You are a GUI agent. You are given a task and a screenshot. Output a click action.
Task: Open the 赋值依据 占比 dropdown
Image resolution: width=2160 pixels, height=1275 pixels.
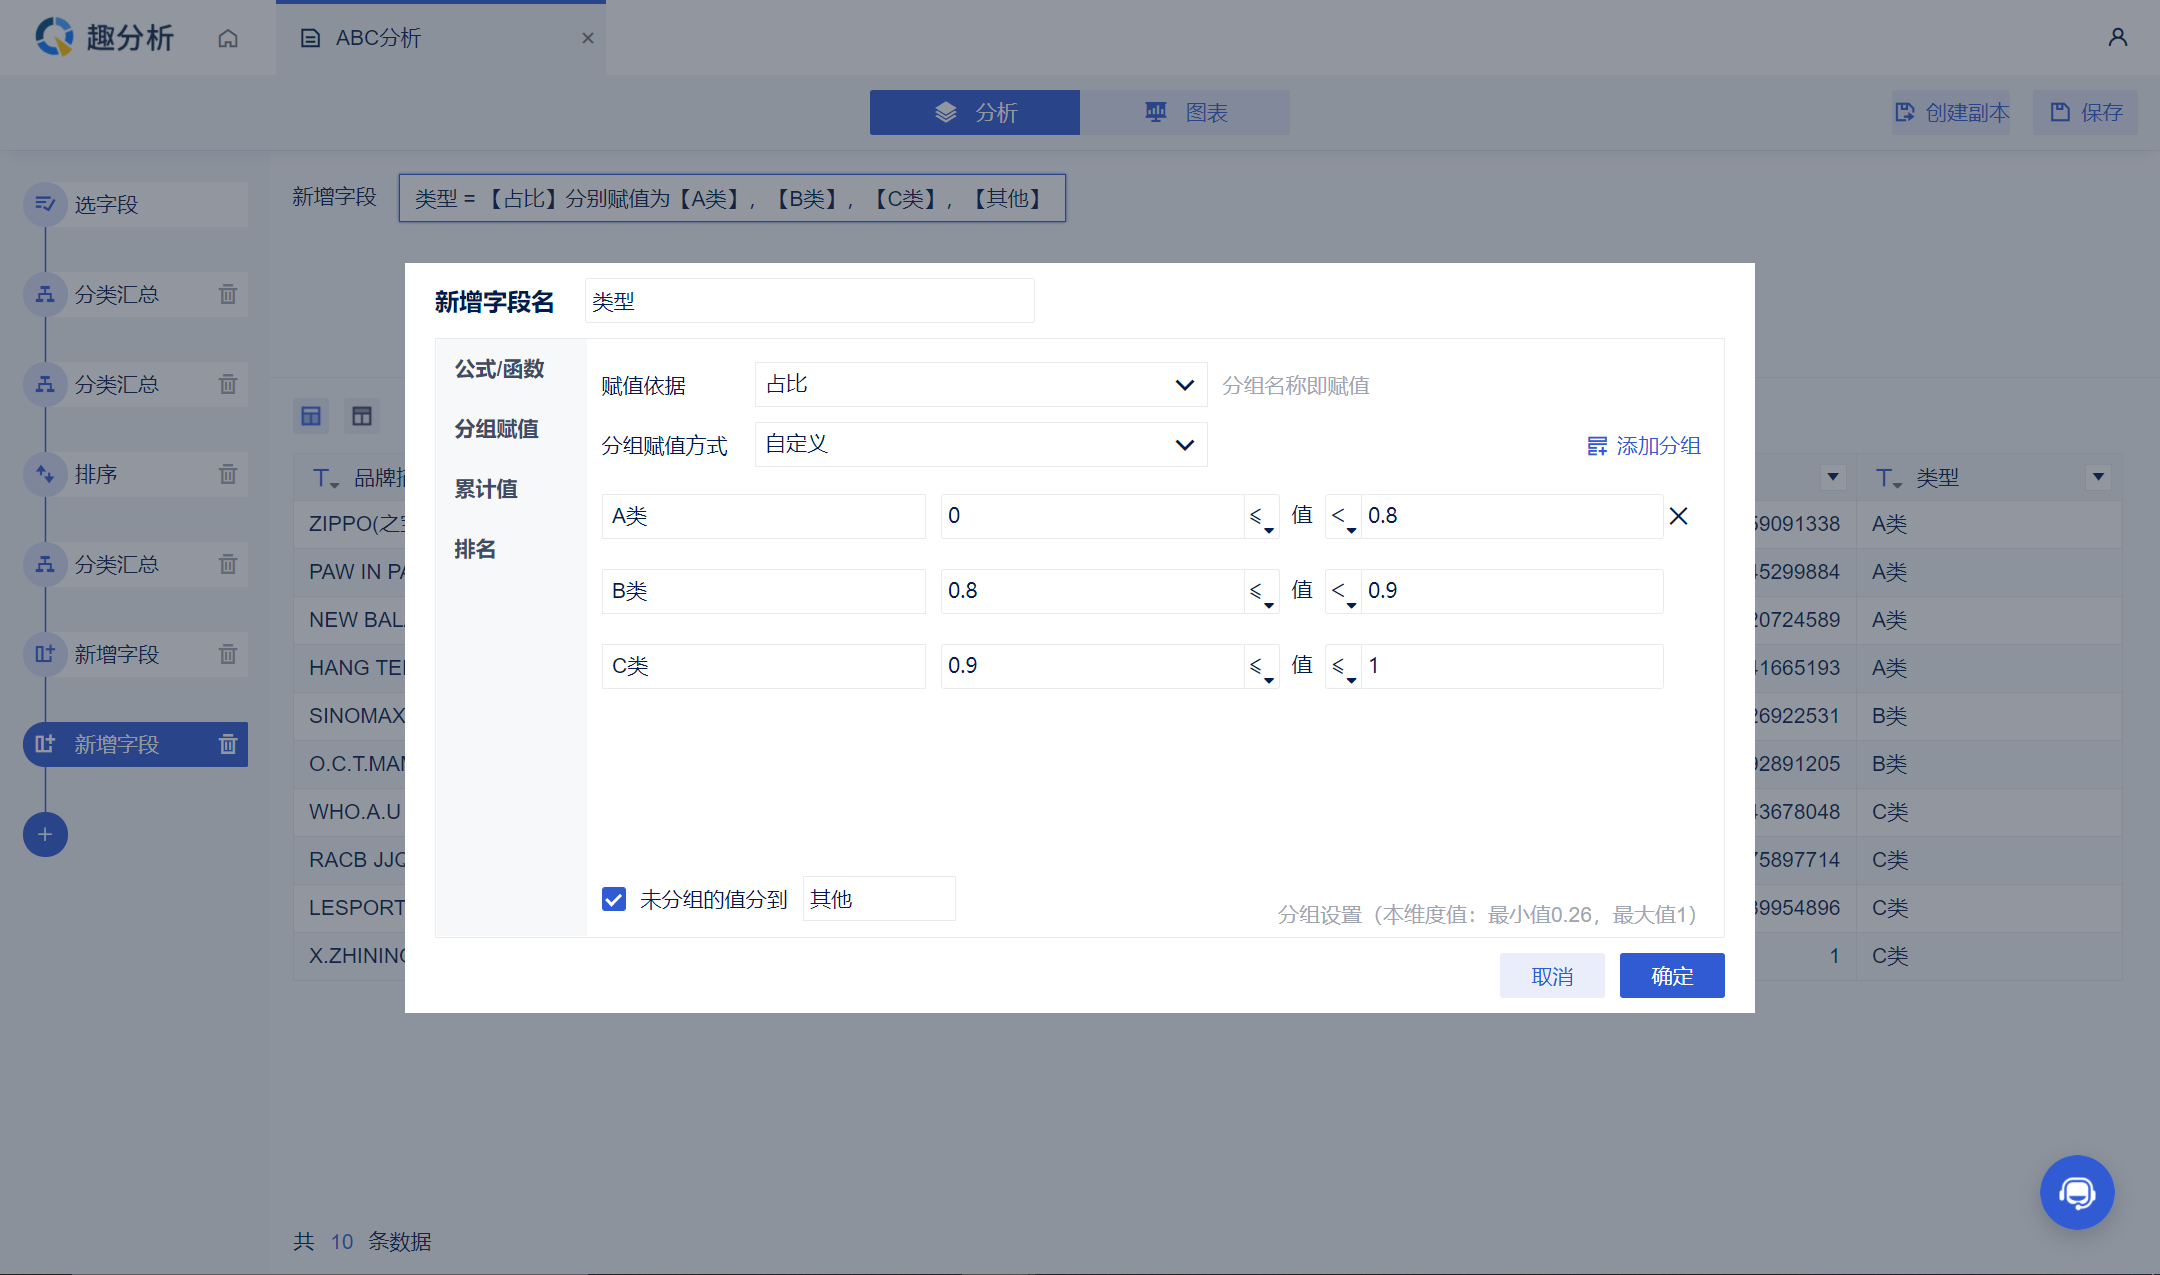pos(980,385)
